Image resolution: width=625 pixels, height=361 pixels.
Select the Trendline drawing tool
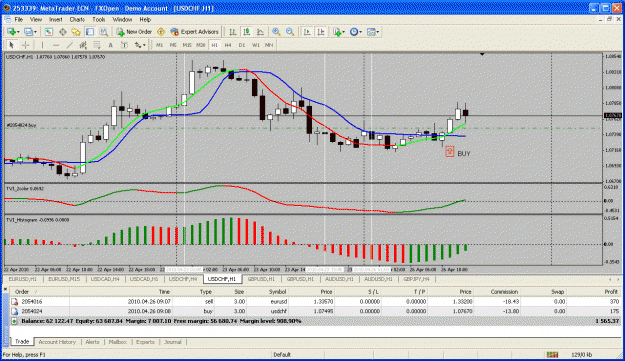pos(69,45)
